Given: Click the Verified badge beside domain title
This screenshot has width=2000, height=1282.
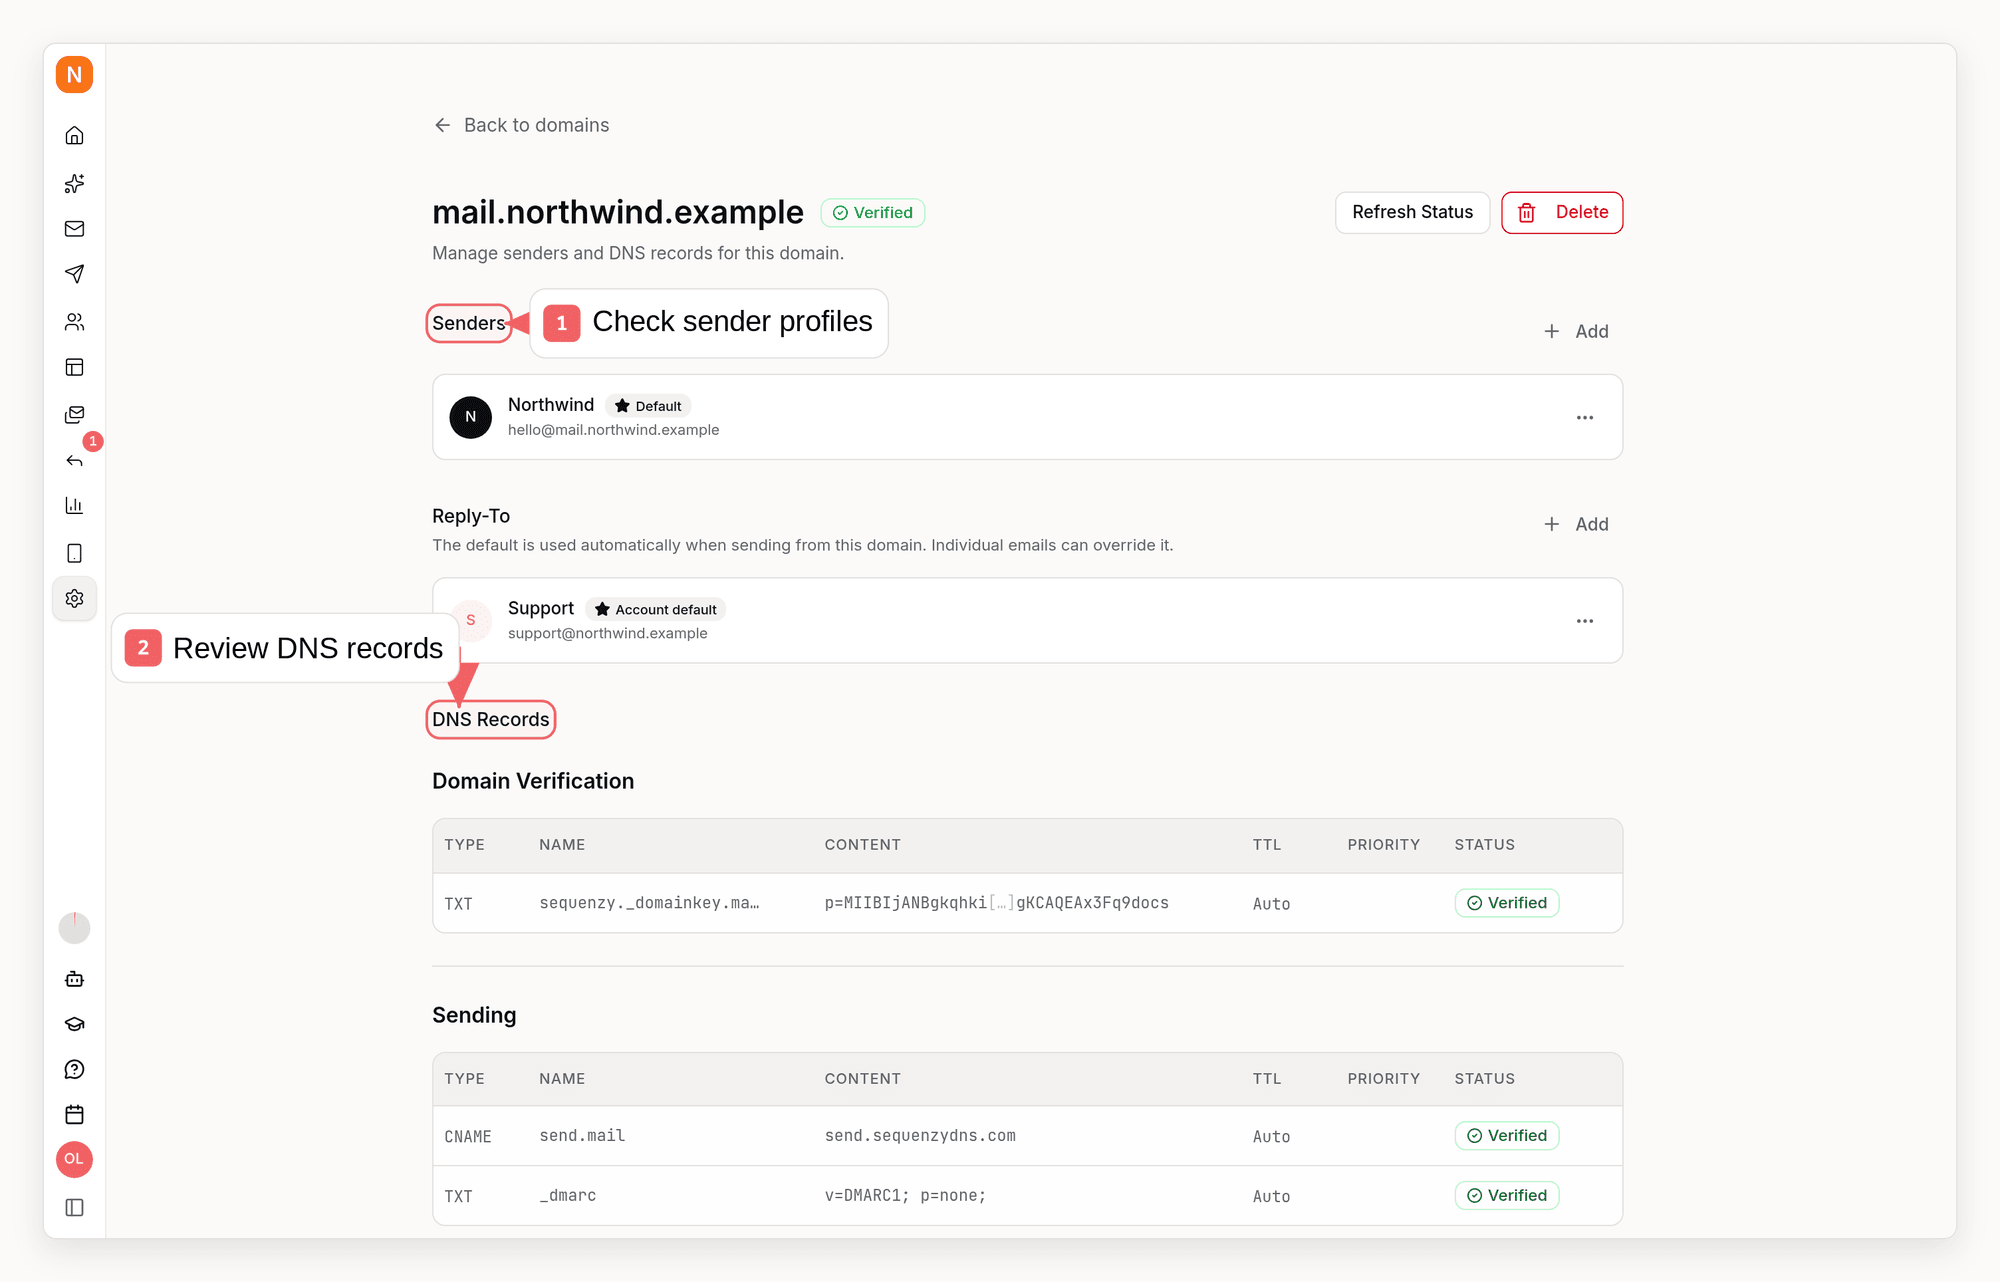Looking at the screenshot, I should (x=873, y=213).
